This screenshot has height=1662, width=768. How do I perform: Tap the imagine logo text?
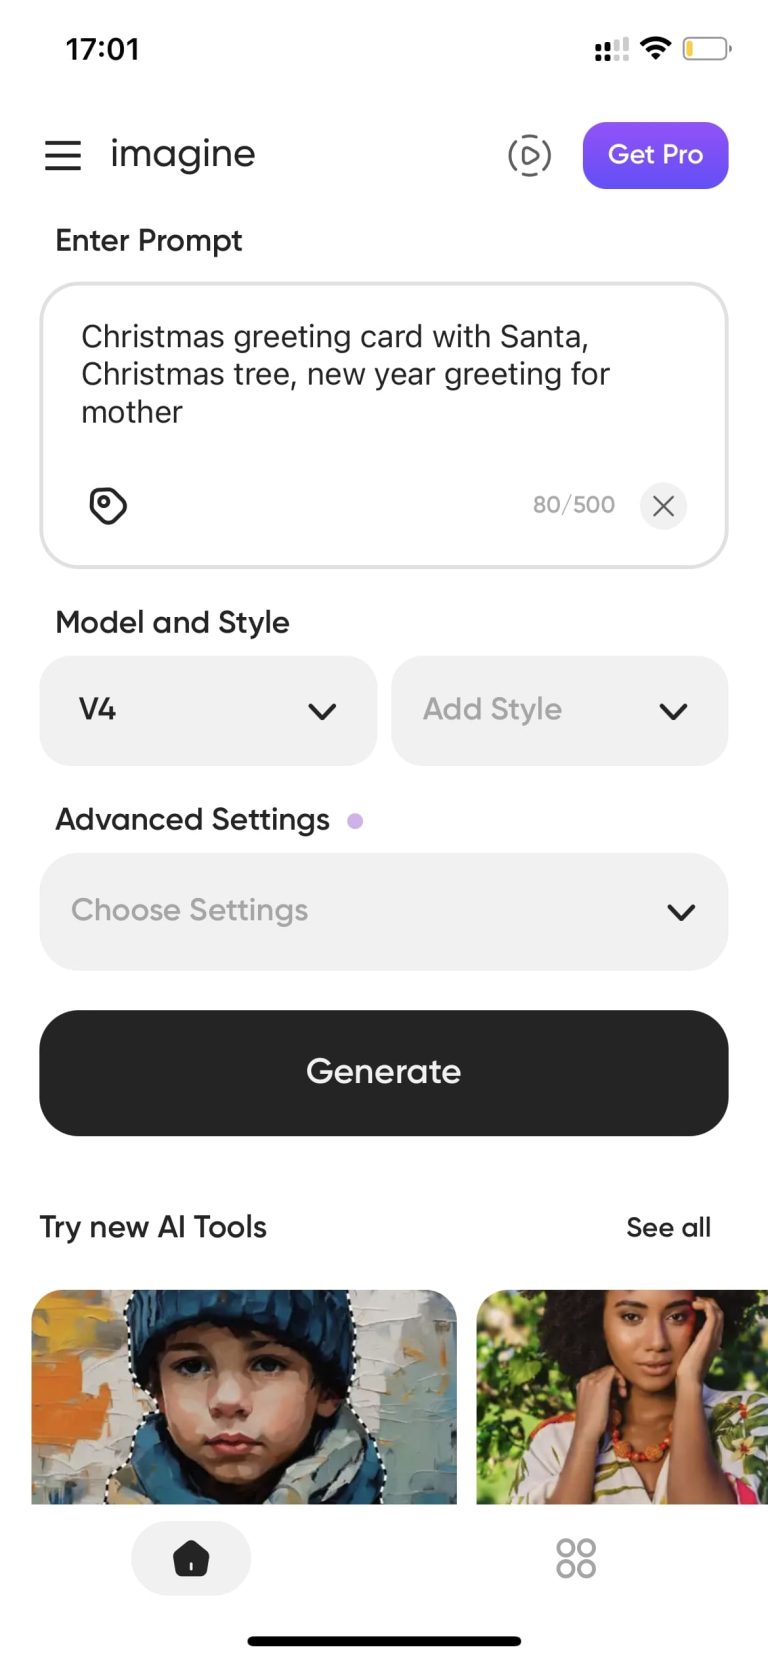(x=183, y=154)
